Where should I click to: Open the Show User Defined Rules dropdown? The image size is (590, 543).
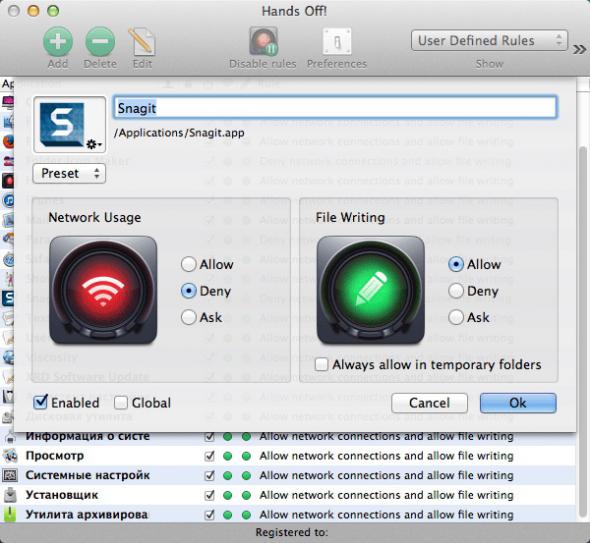coord(489,40)
